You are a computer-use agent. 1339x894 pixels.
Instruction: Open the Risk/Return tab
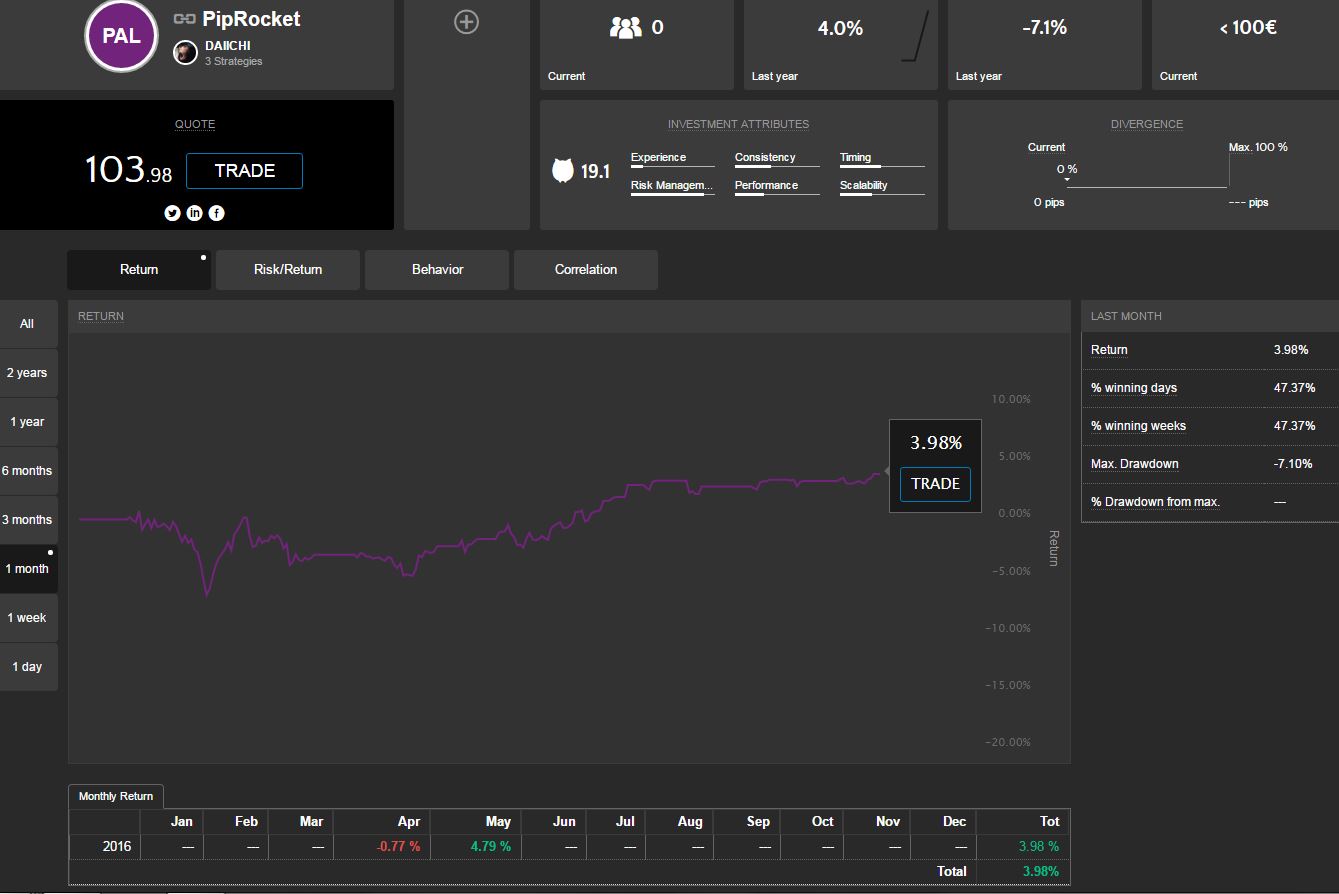click(x=288, y=270)
